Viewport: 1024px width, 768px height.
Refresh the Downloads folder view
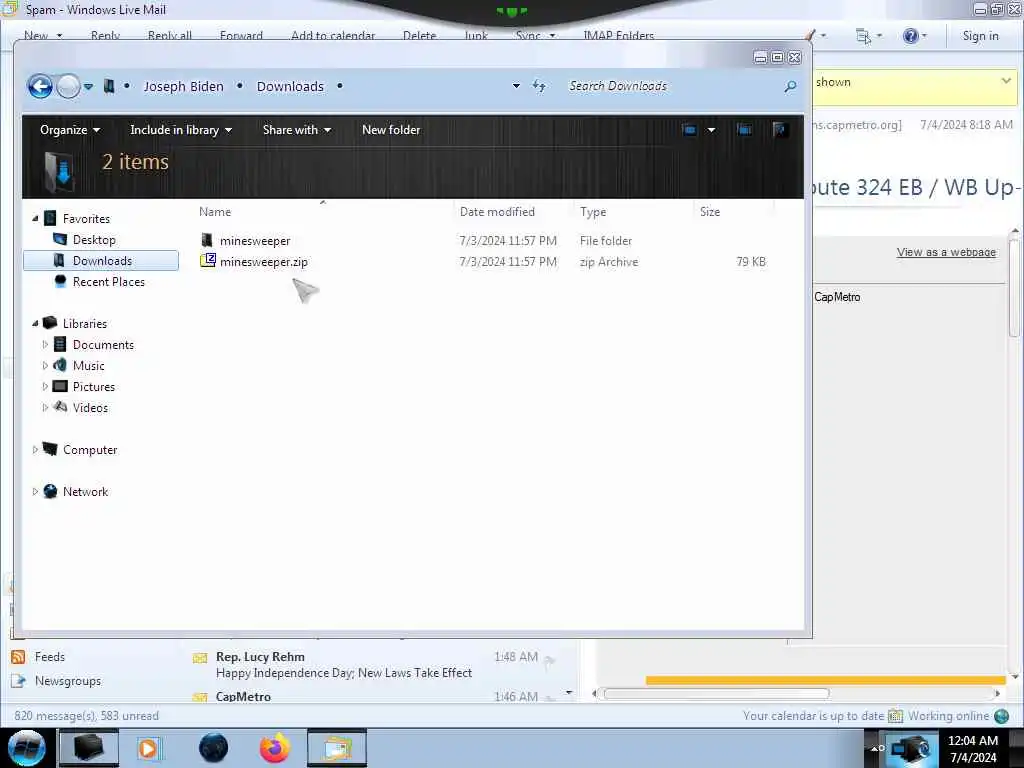[539, 86]
